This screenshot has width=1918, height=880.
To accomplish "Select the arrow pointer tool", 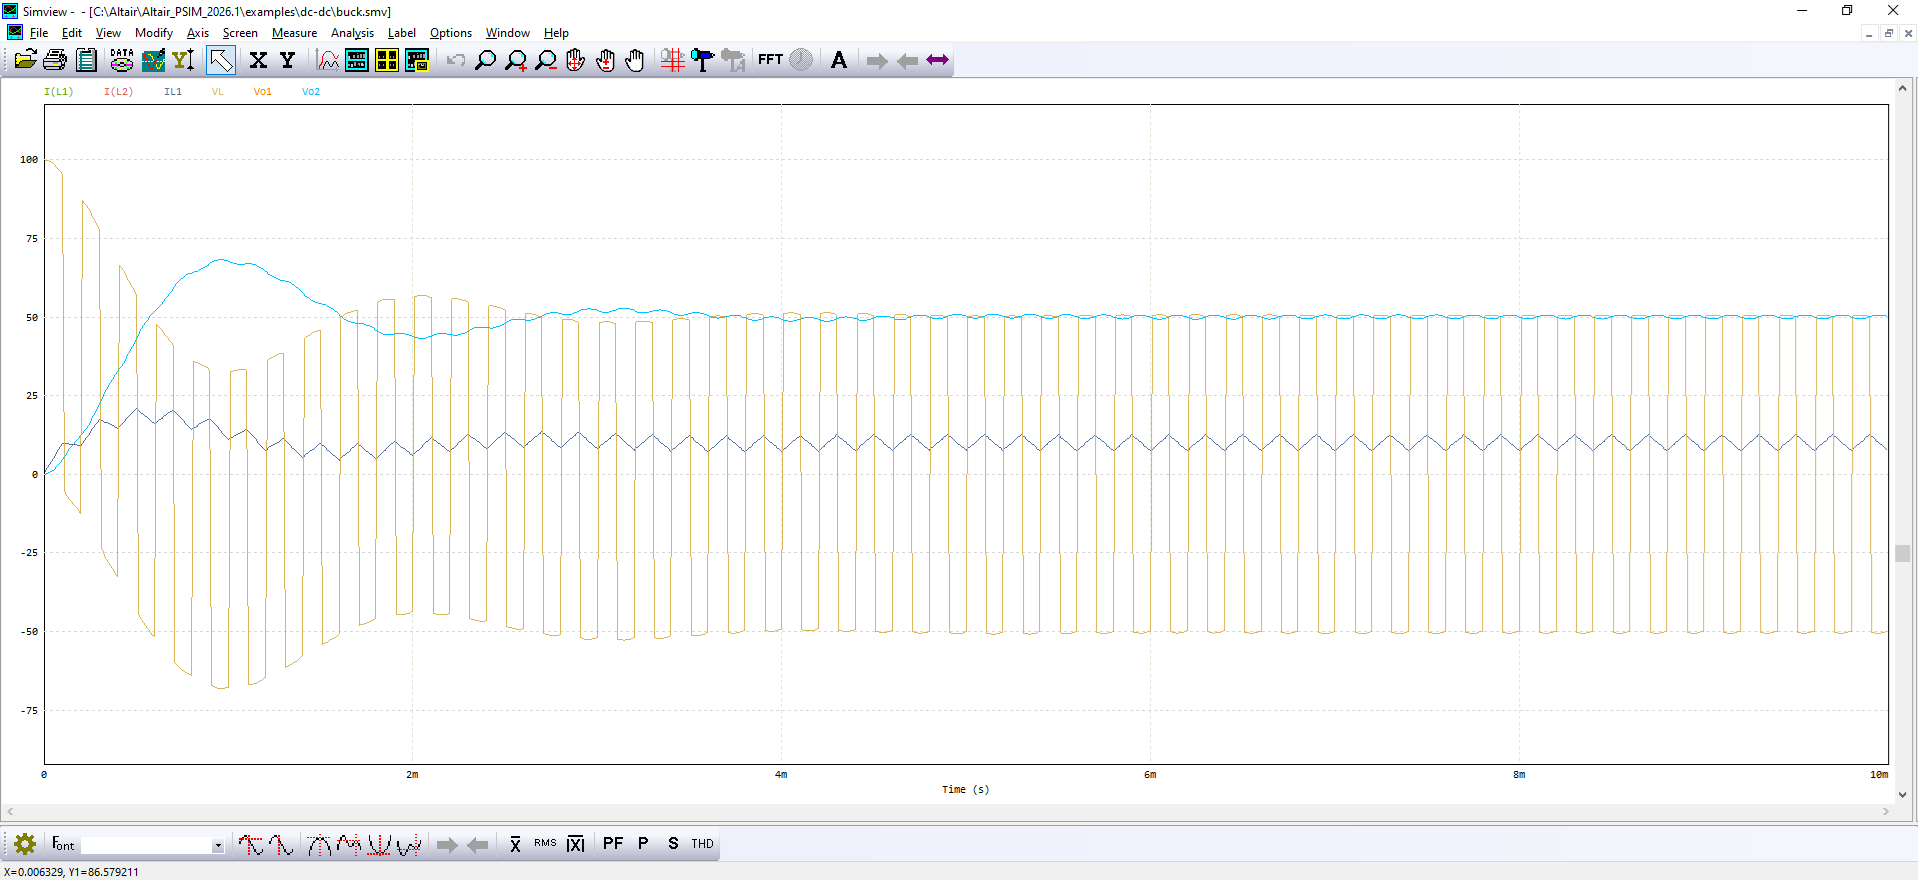I will pyautogui.click(x=221, y=60).
